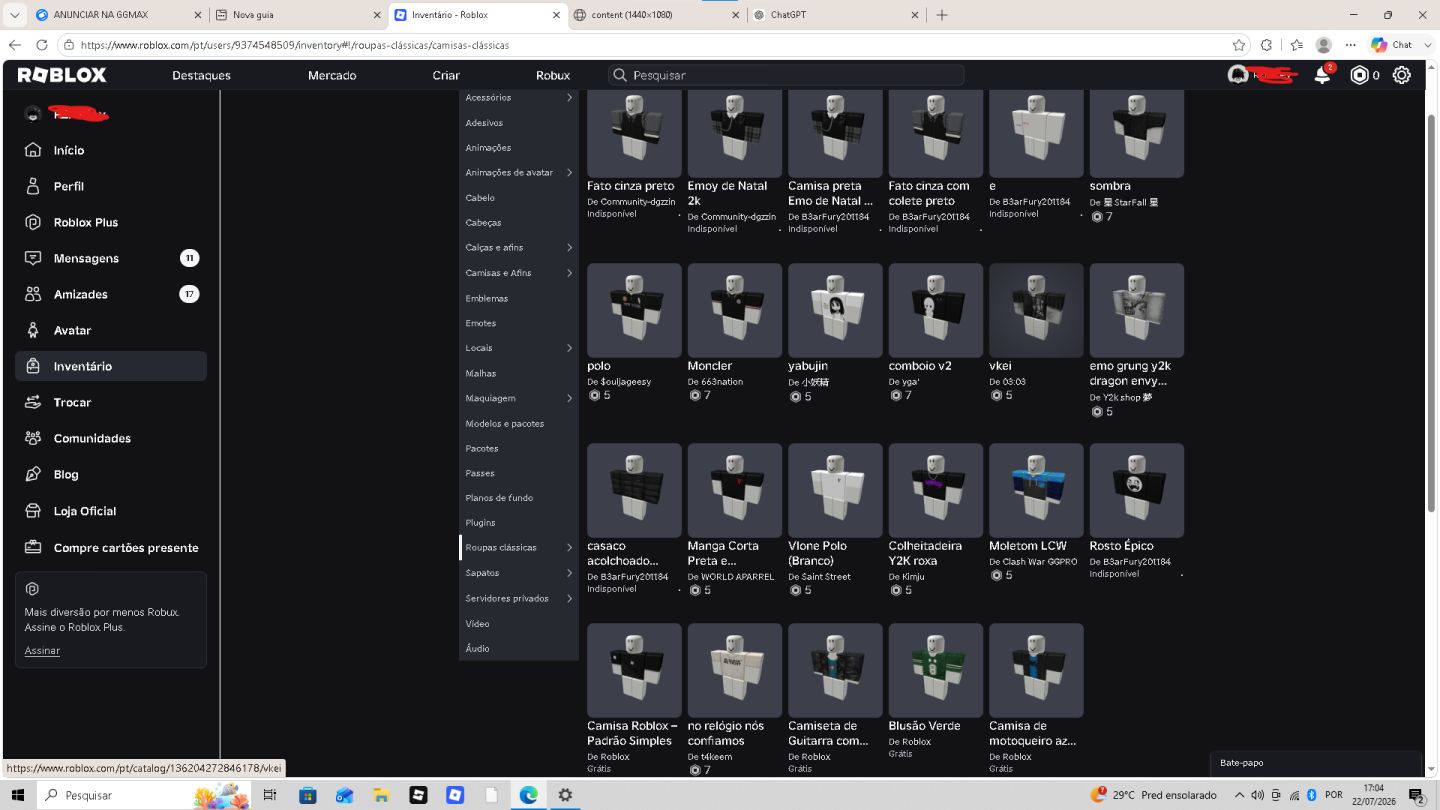The width and height of the screenshot is (1440, 810).
Task: Open File Explorer from the taskbar
Action: (x=381, y=795)
